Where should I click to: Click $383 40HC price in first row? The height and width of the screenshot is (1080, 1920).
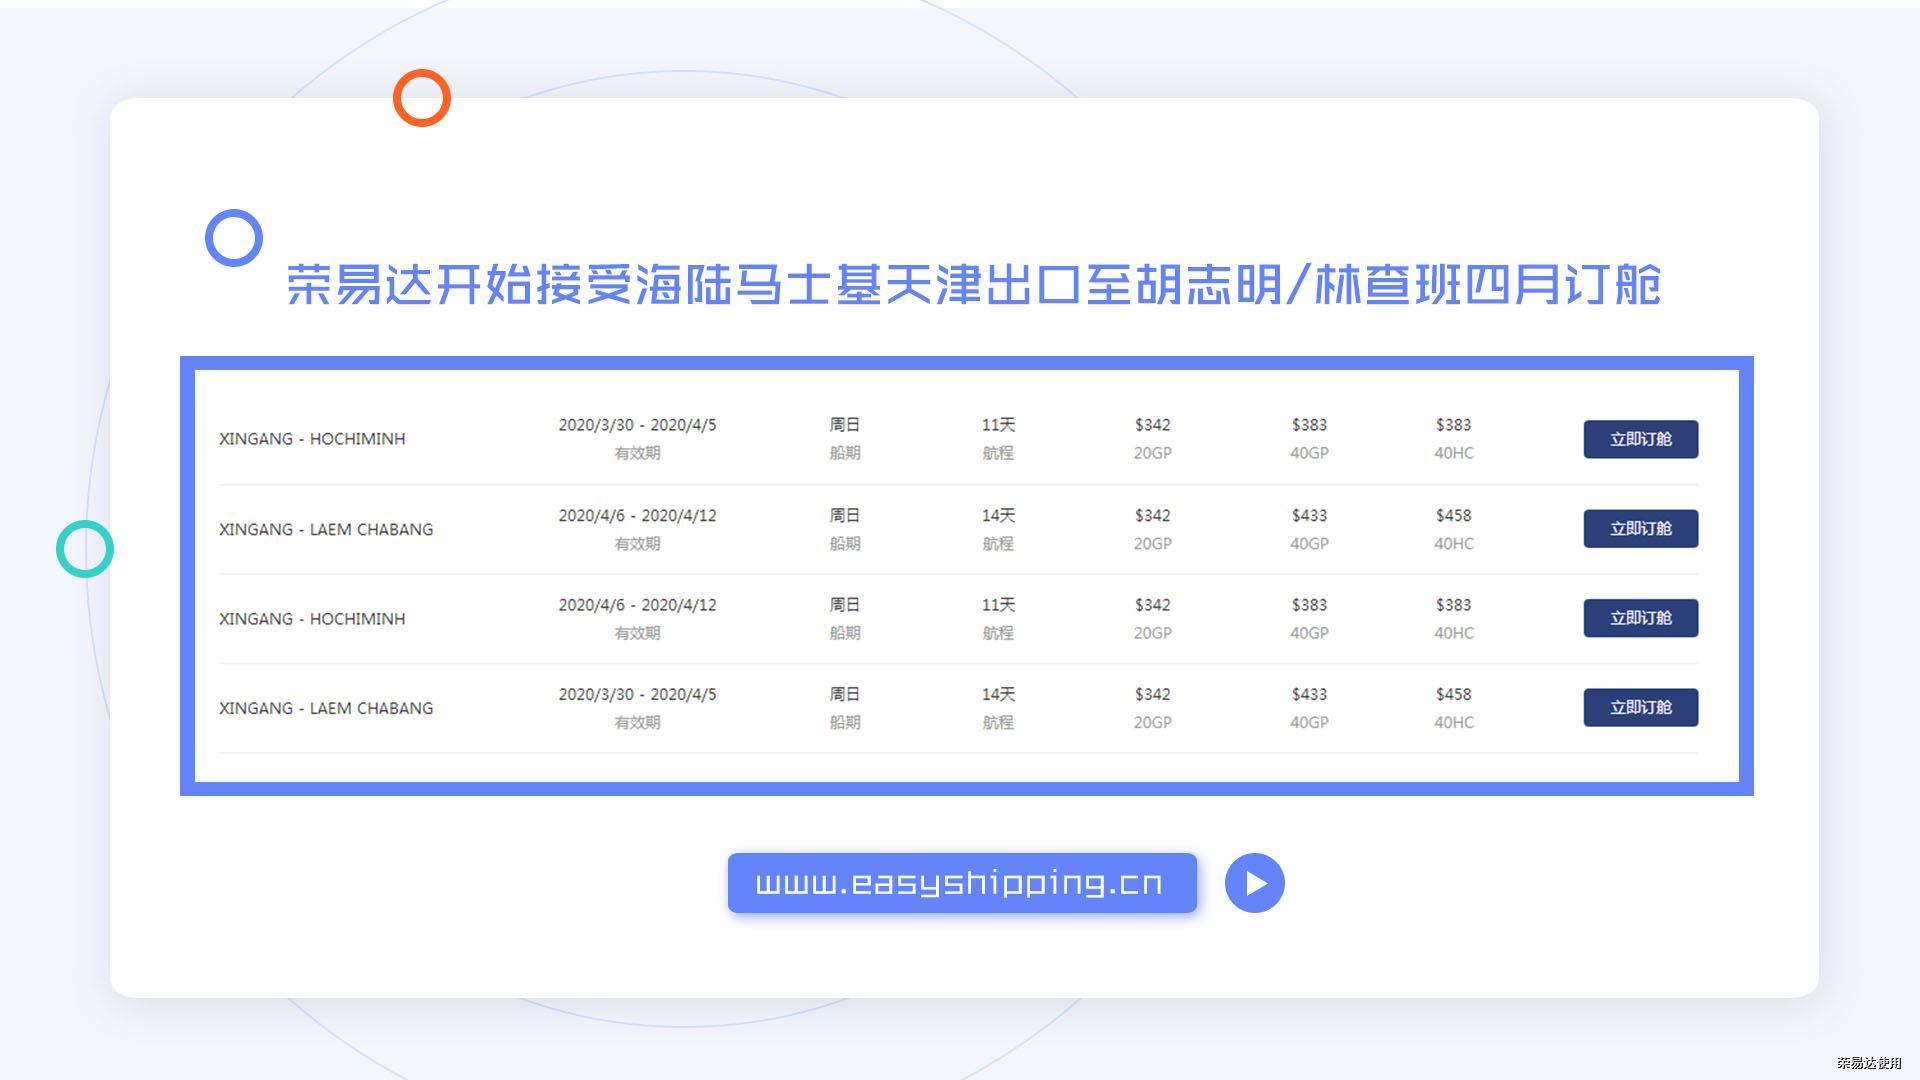point(1453,425)
